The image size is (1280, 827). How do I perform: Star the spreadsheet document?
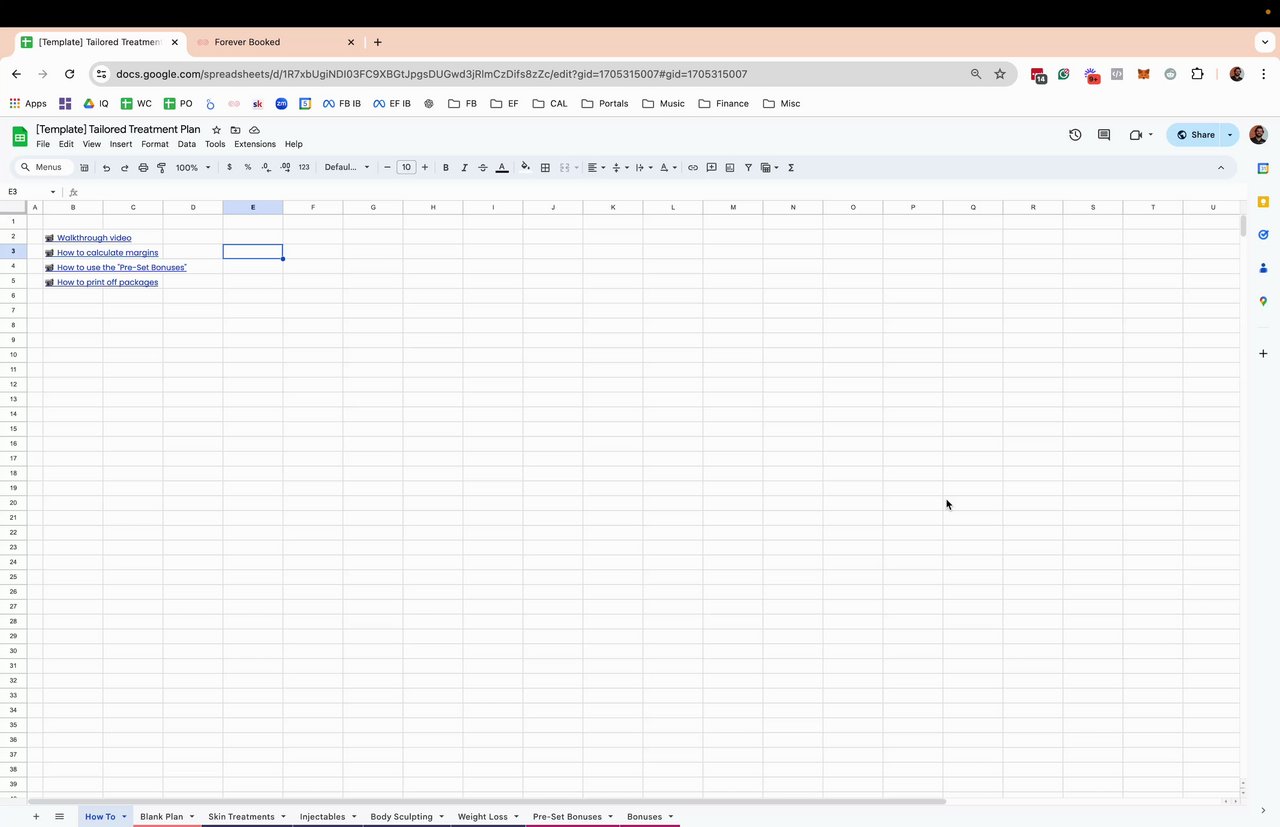[x=216, y=130]
